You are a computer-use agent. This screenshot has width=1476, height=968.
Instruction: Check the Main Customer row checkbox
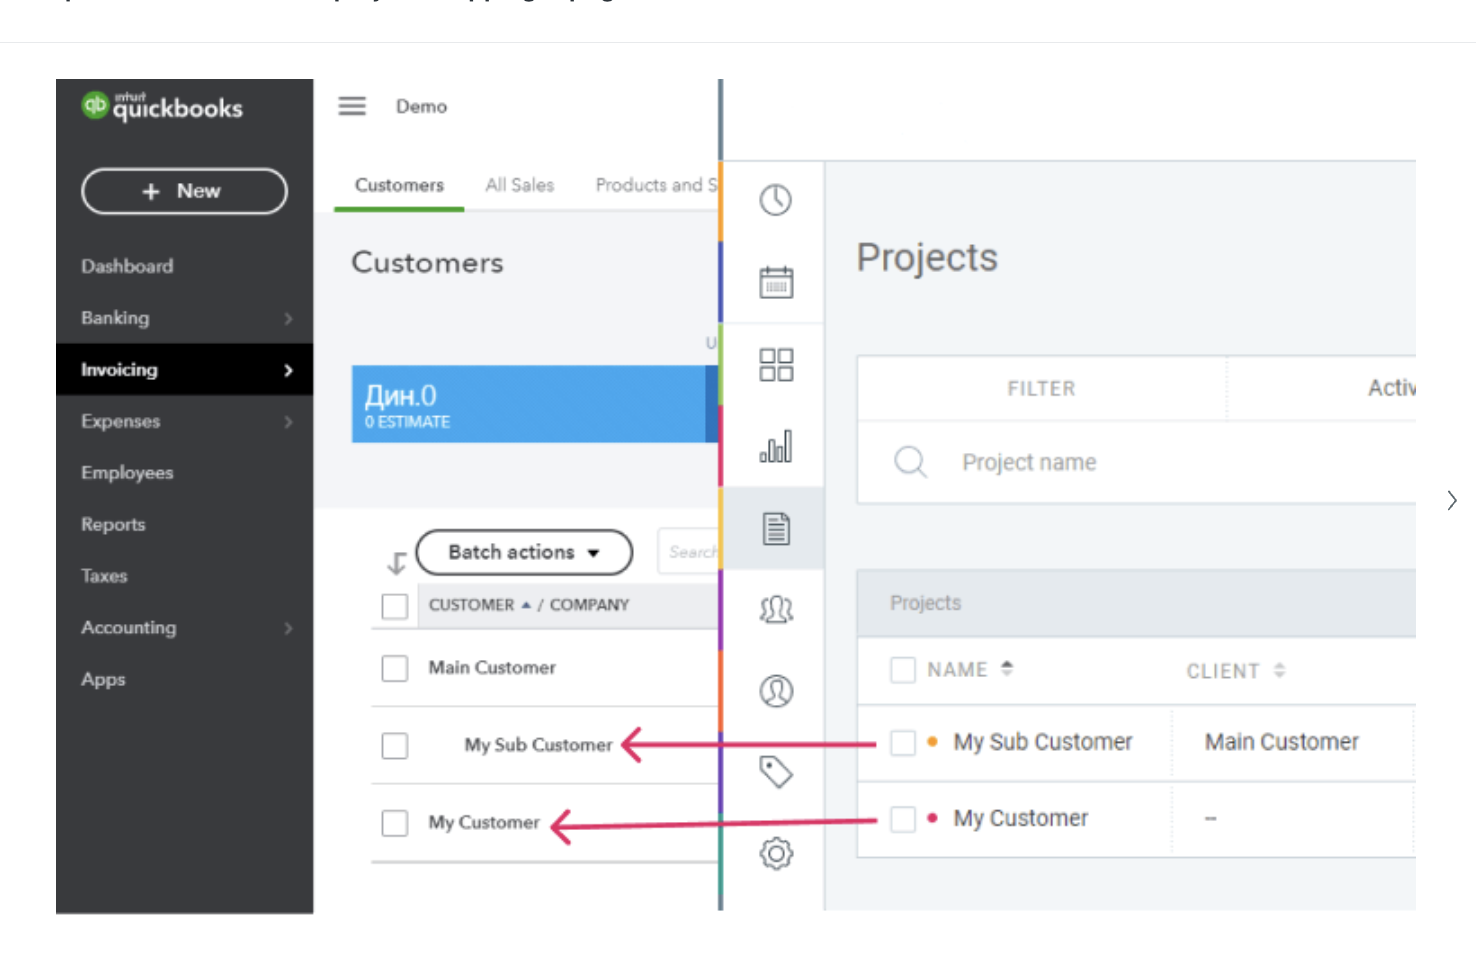tap(395, 668)
